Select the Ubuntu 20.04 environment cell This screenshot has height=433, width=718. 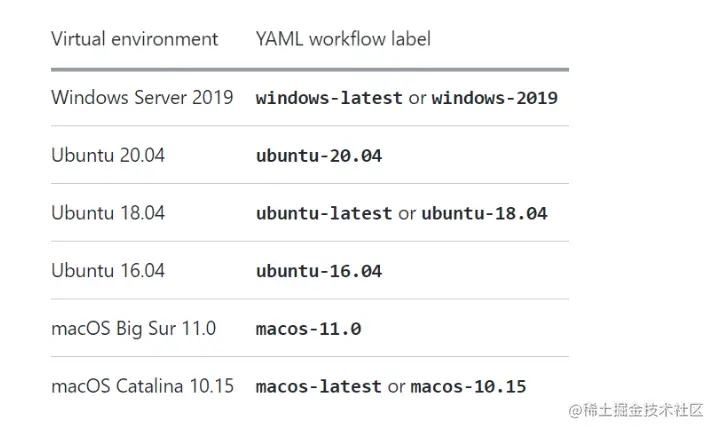[x=108, y=156]
